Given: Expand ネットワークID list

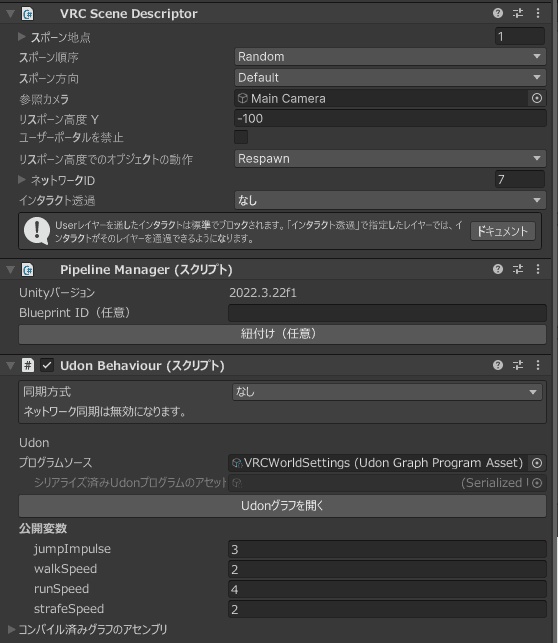Looking at the screenshot, I should tap(22, 179).
